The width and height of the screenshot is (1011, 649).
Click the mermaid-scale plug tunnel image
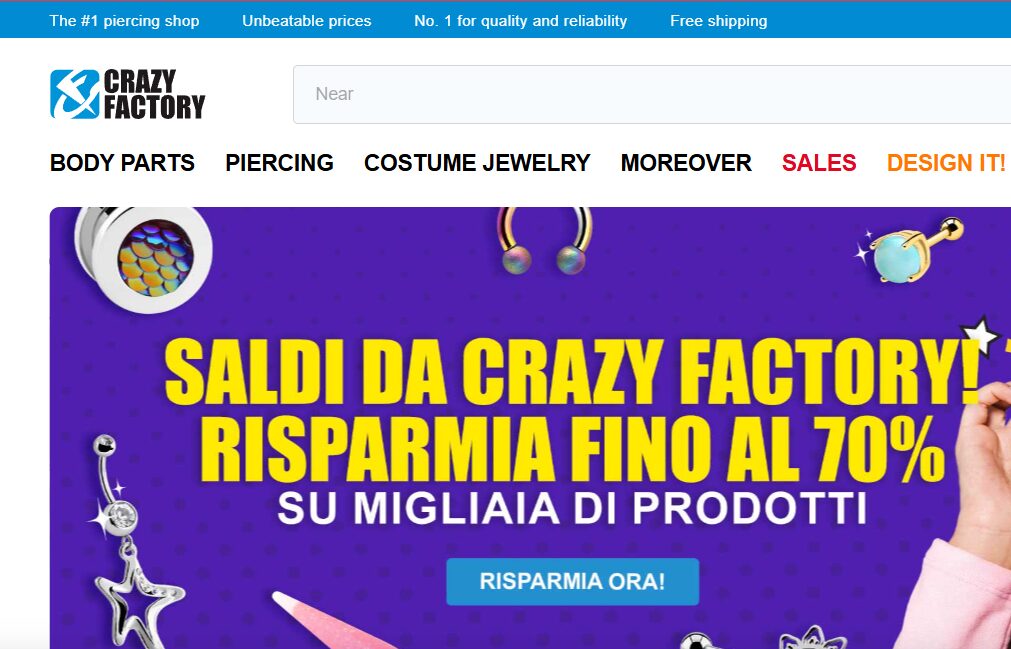(x=143, y=257)
